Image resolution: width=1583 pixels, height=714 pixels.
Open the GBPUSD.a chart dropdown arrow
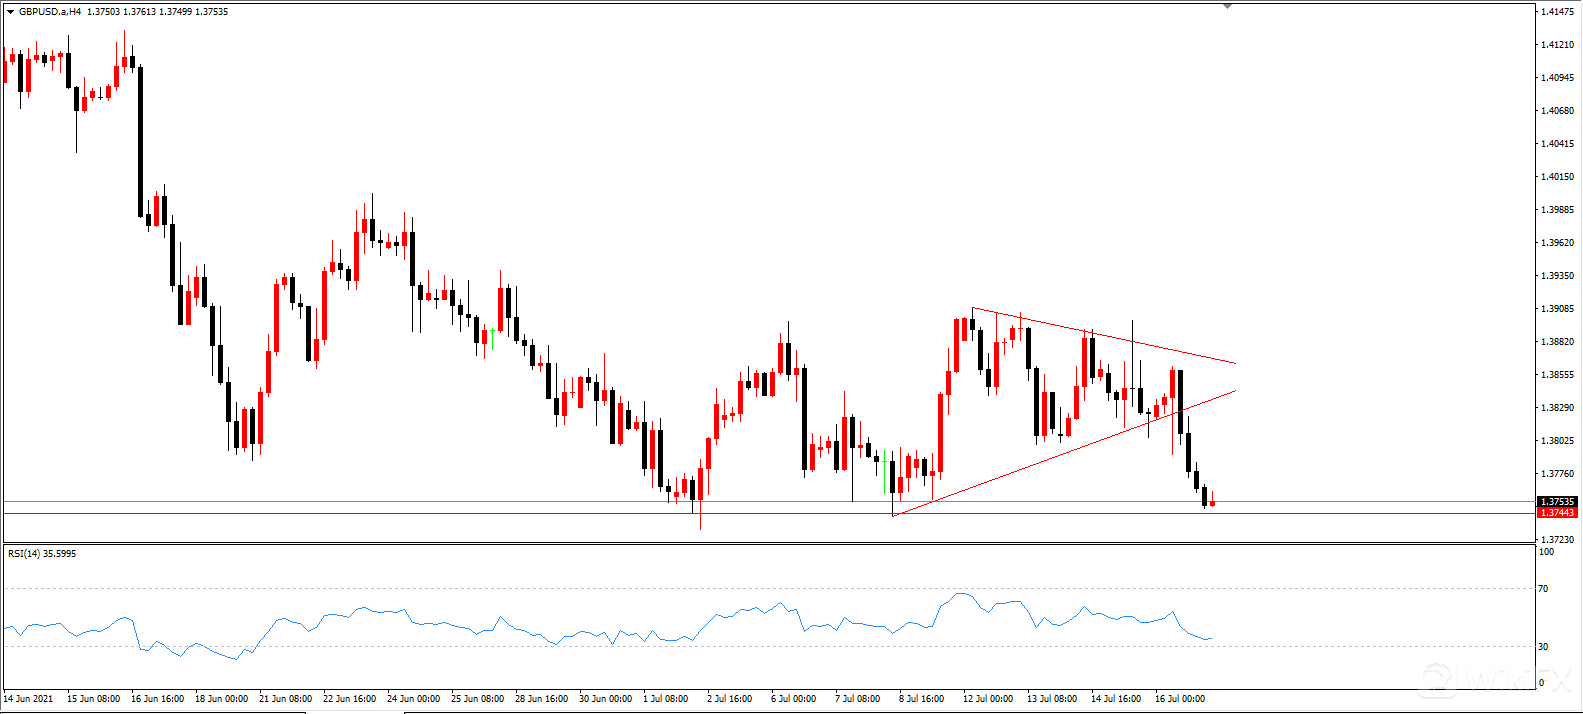click(10, 12)
